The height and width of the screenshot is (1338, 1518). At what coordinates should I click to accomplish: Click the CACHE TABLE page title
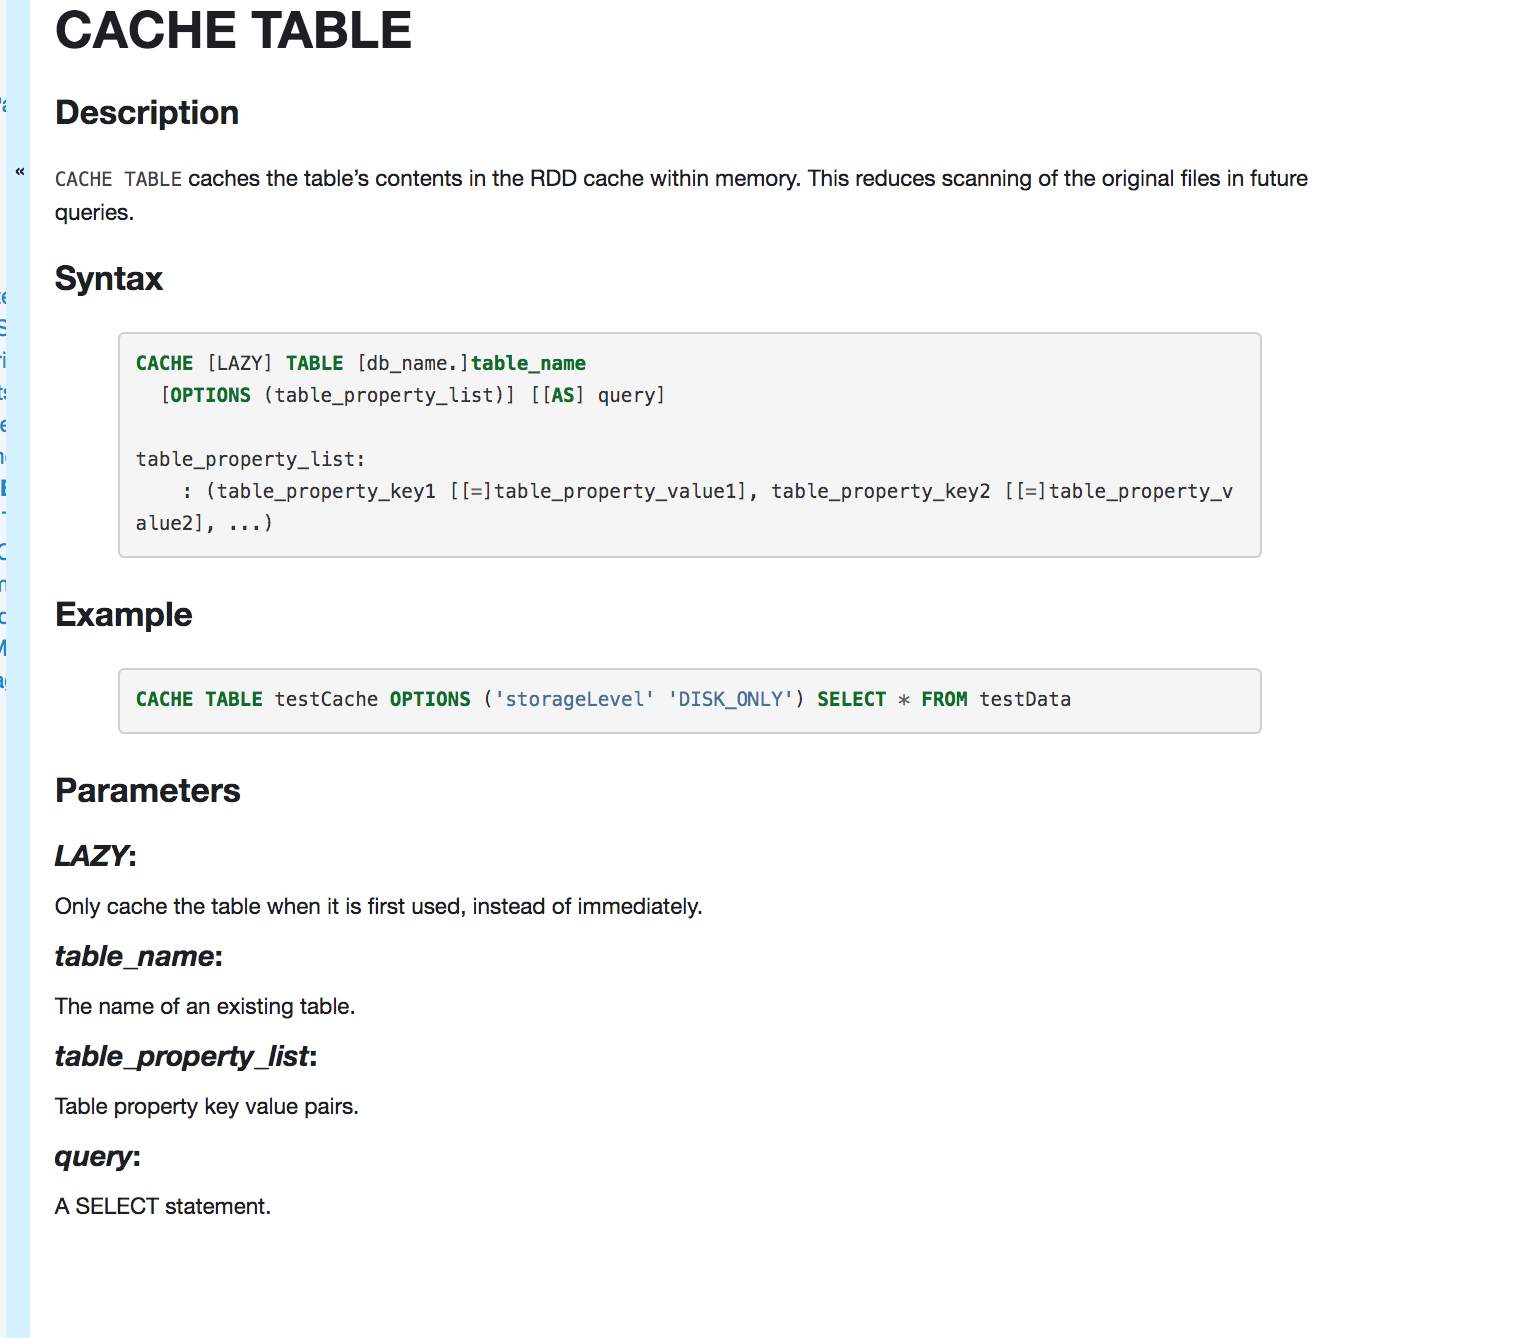pyautogui.click(x=233, y=30)
